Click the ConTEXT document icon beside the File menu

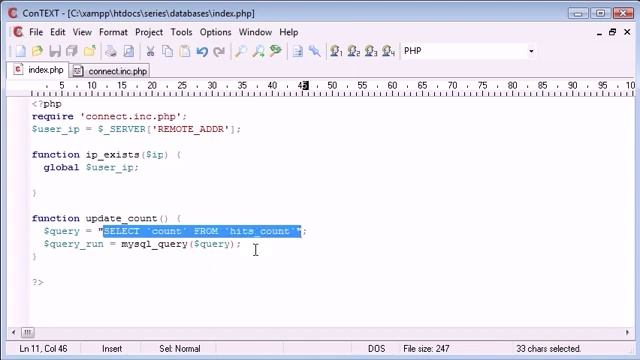pos(18,32)
